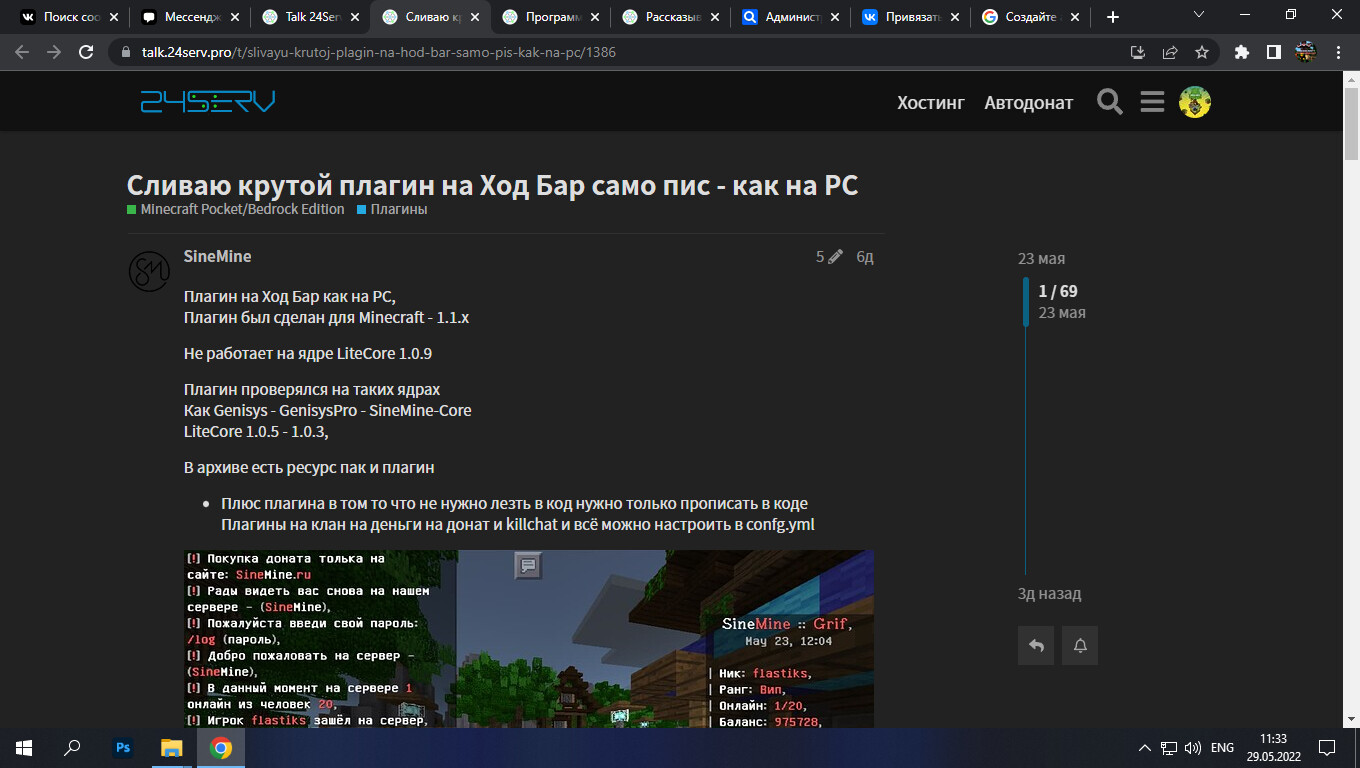1360x768 pixels.
Task: View post edit history pencil icon
Action: pyautogui.click(x=835, y=257)
